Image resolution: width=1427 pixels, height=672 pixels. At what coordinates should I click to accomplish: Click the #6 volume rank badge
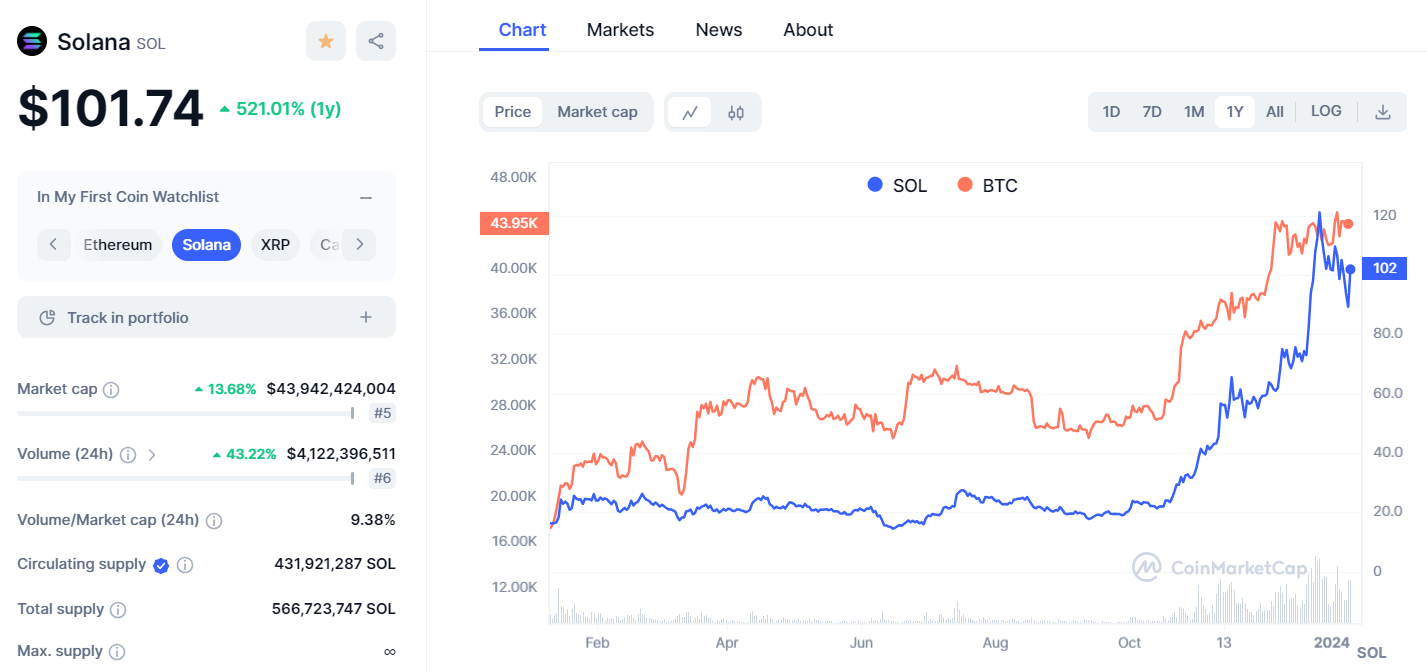click(382, 478)
